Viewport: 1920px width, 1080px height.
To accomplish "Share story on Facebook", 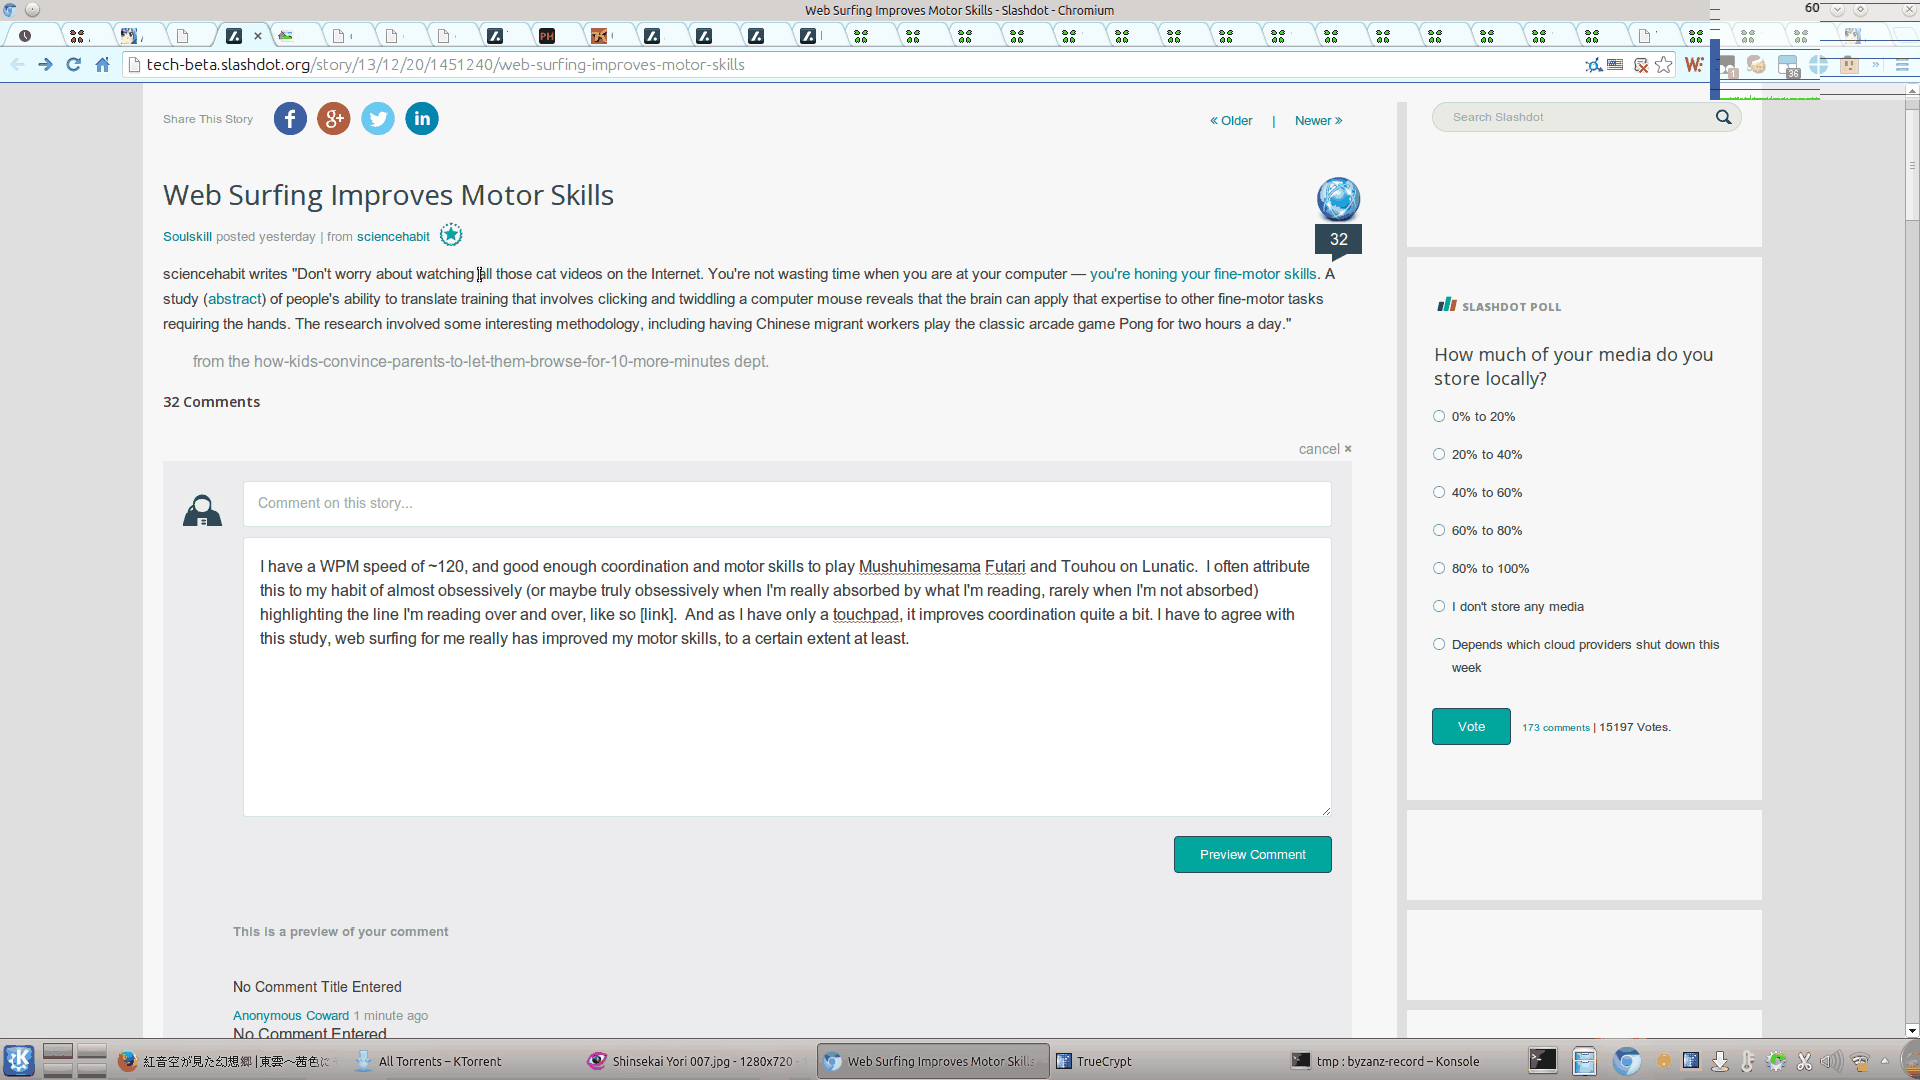I will coord(290,119).
